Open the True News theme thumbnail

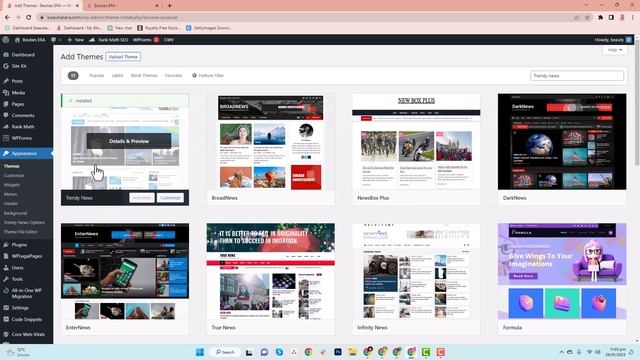click(271, 271)
